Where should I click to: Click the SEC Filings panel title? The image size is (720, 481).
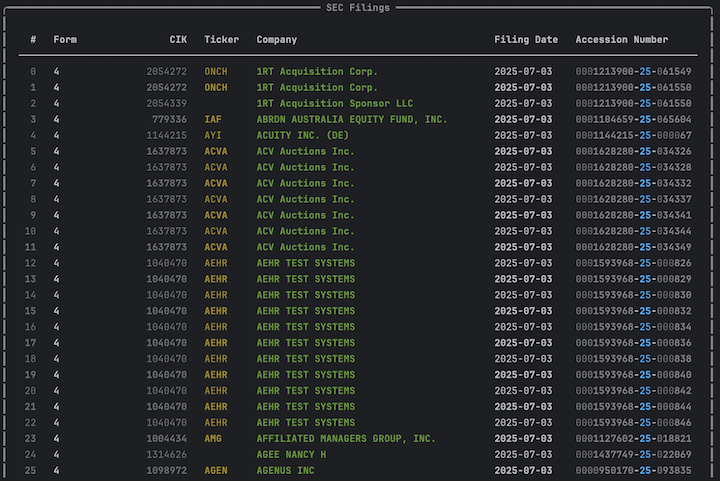tap(358, 7)
